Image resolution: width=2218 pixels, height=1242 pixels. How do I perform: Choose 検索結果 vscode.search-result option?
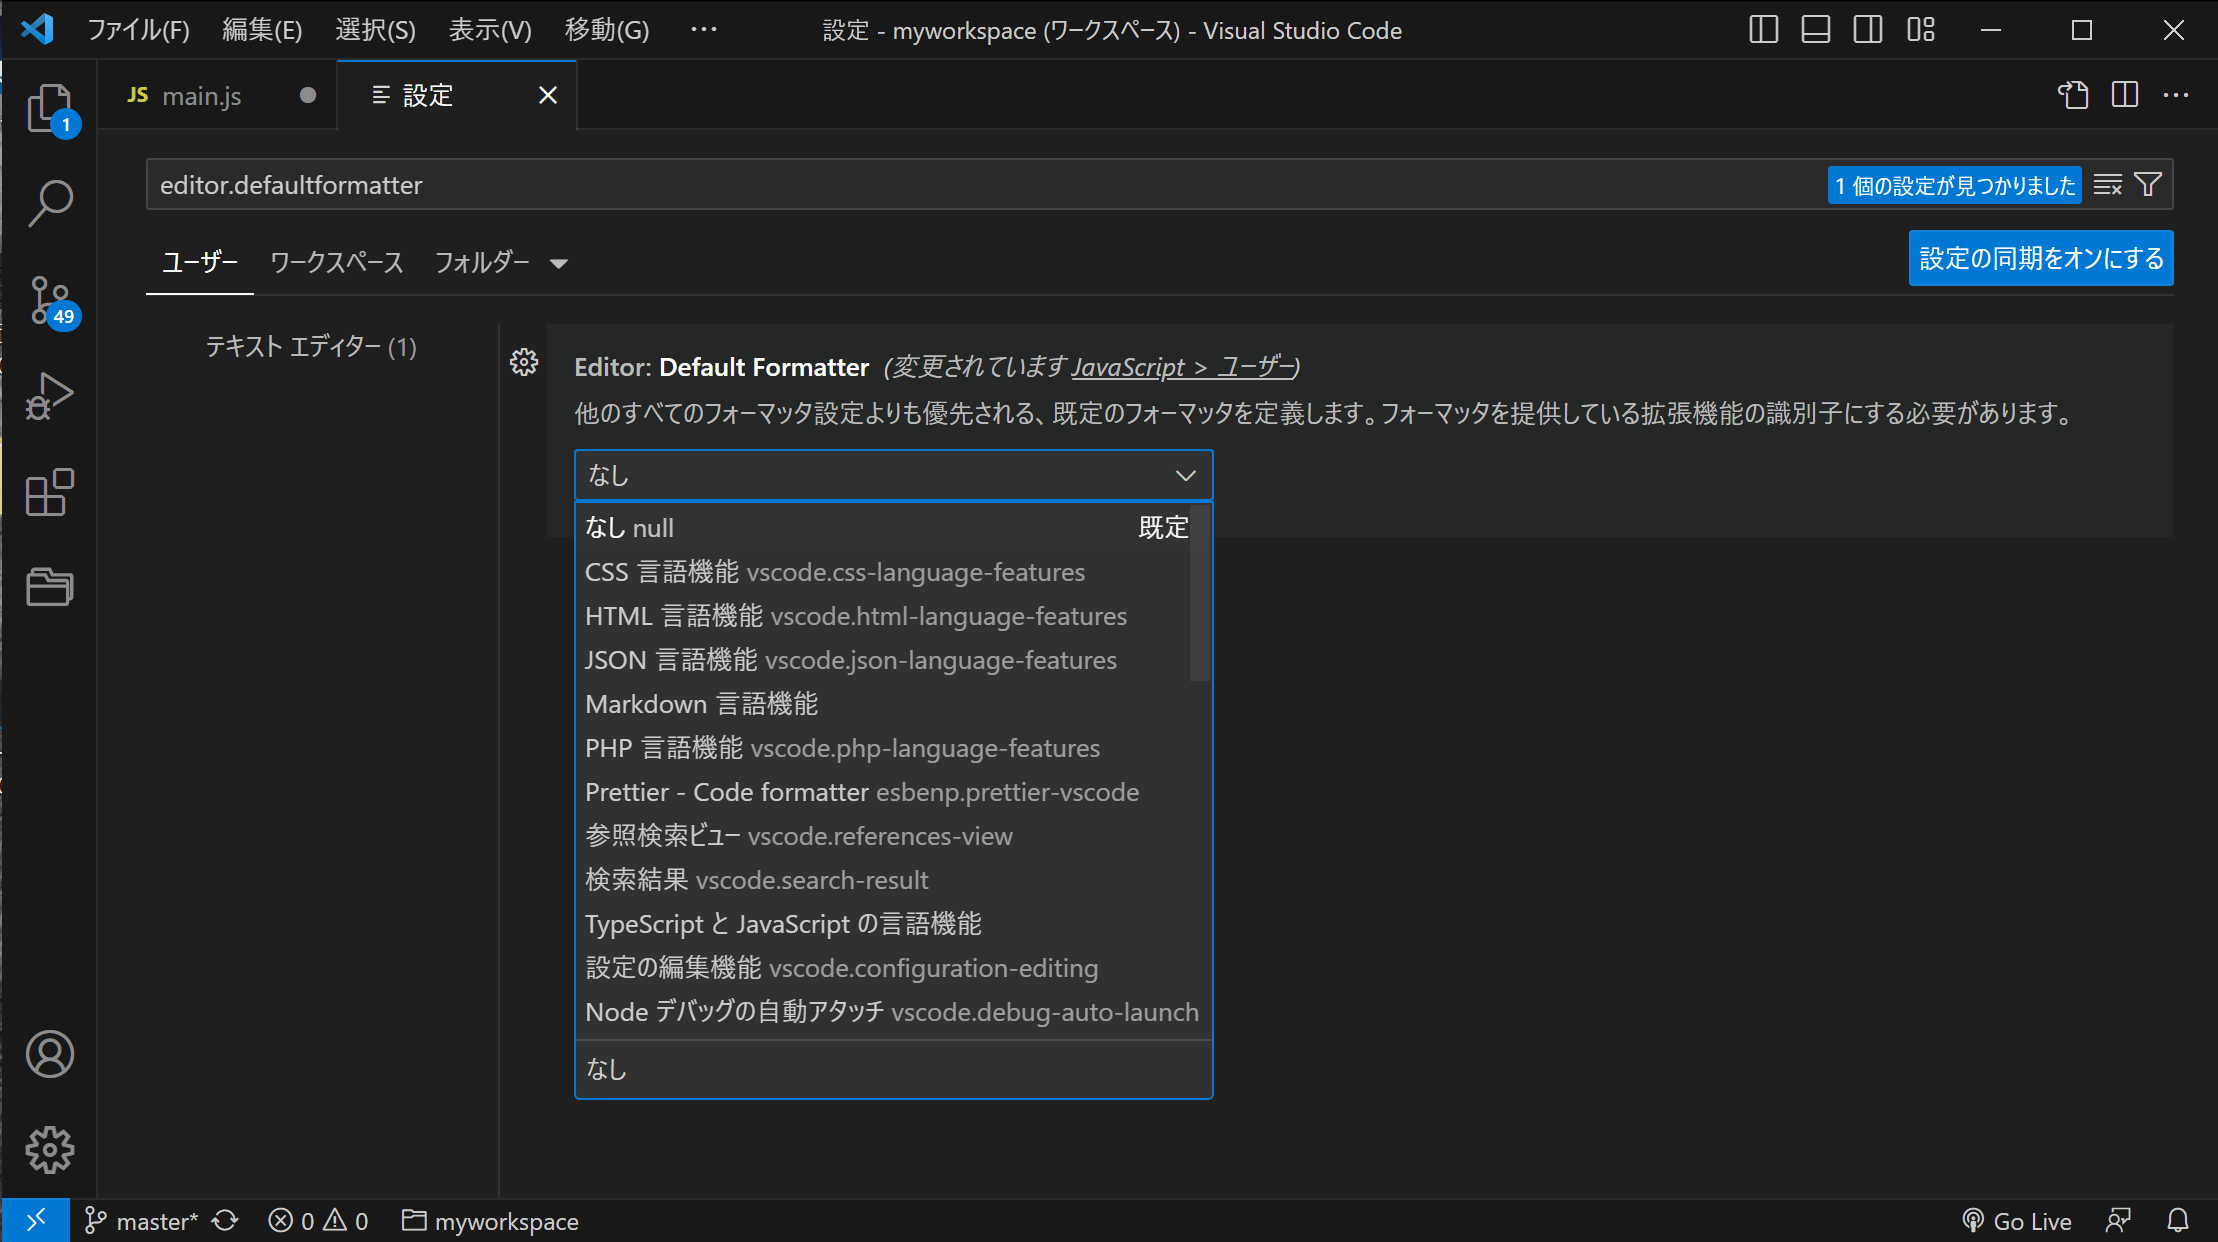coord(893,879)
